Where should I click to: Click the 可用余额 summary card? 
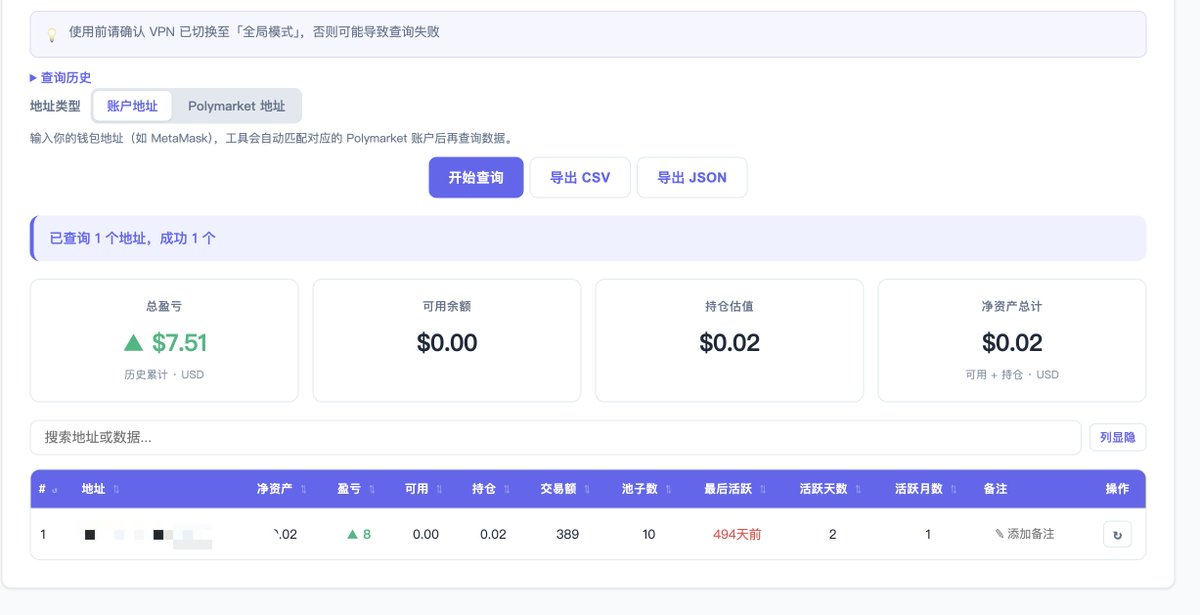pyautogui.click(x=447, y=340)
